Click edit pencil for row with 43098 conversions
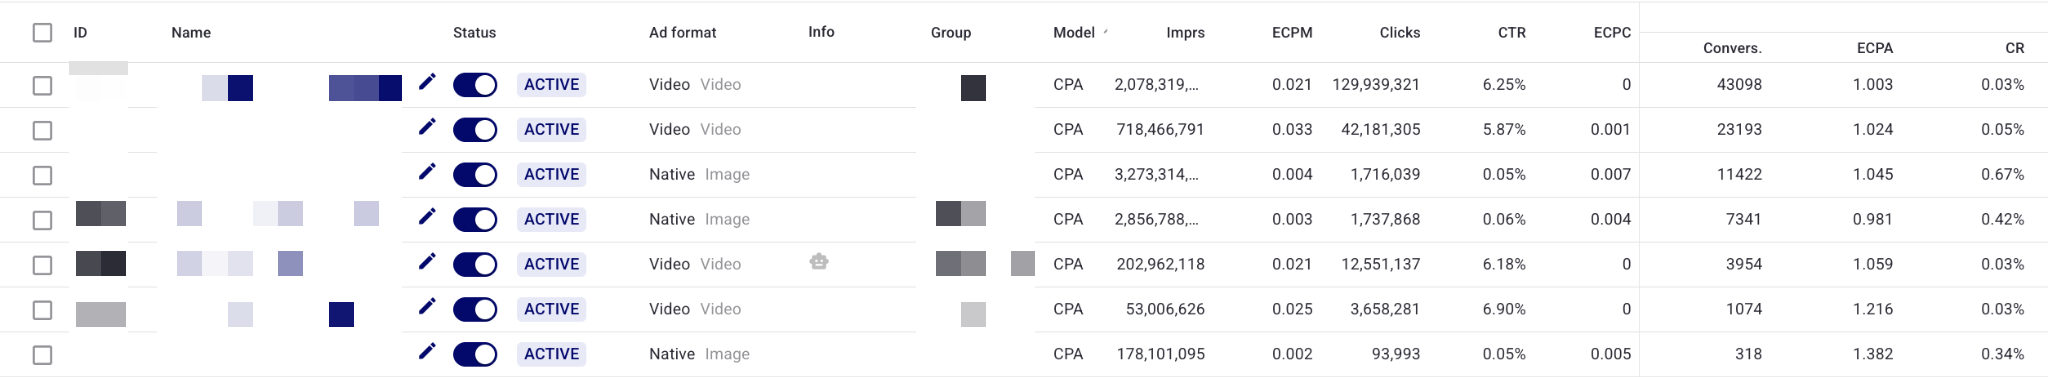Screen dimensions: 2048x377 [x=427, y=82]
